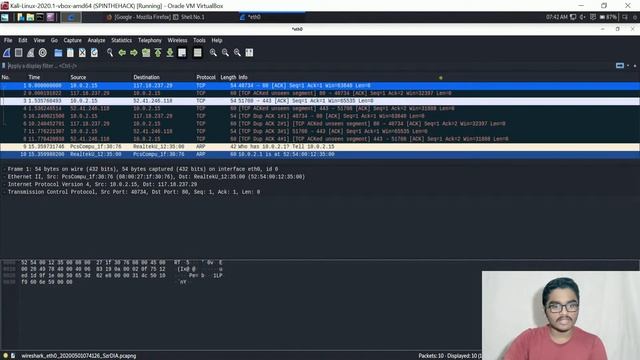
Task: Open the View menu
Action: [39, 40]
